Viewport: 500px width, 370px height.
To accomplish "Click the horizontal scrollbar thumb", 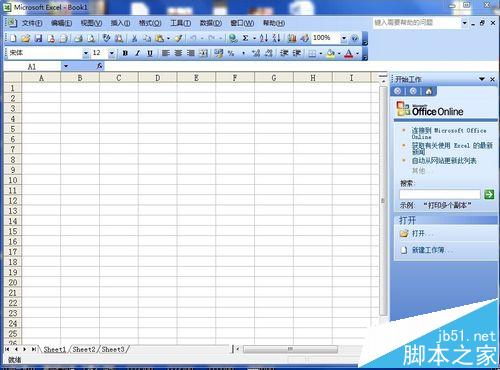I will [x=290, y=349].
